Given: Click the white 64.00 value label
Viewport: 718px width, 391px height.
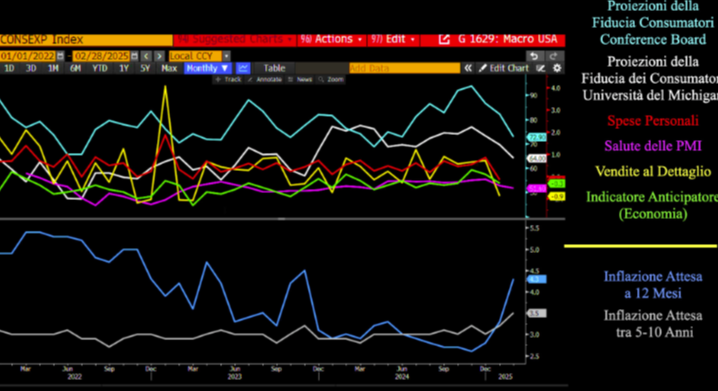Looking at the screenshot, I should 537,158.
